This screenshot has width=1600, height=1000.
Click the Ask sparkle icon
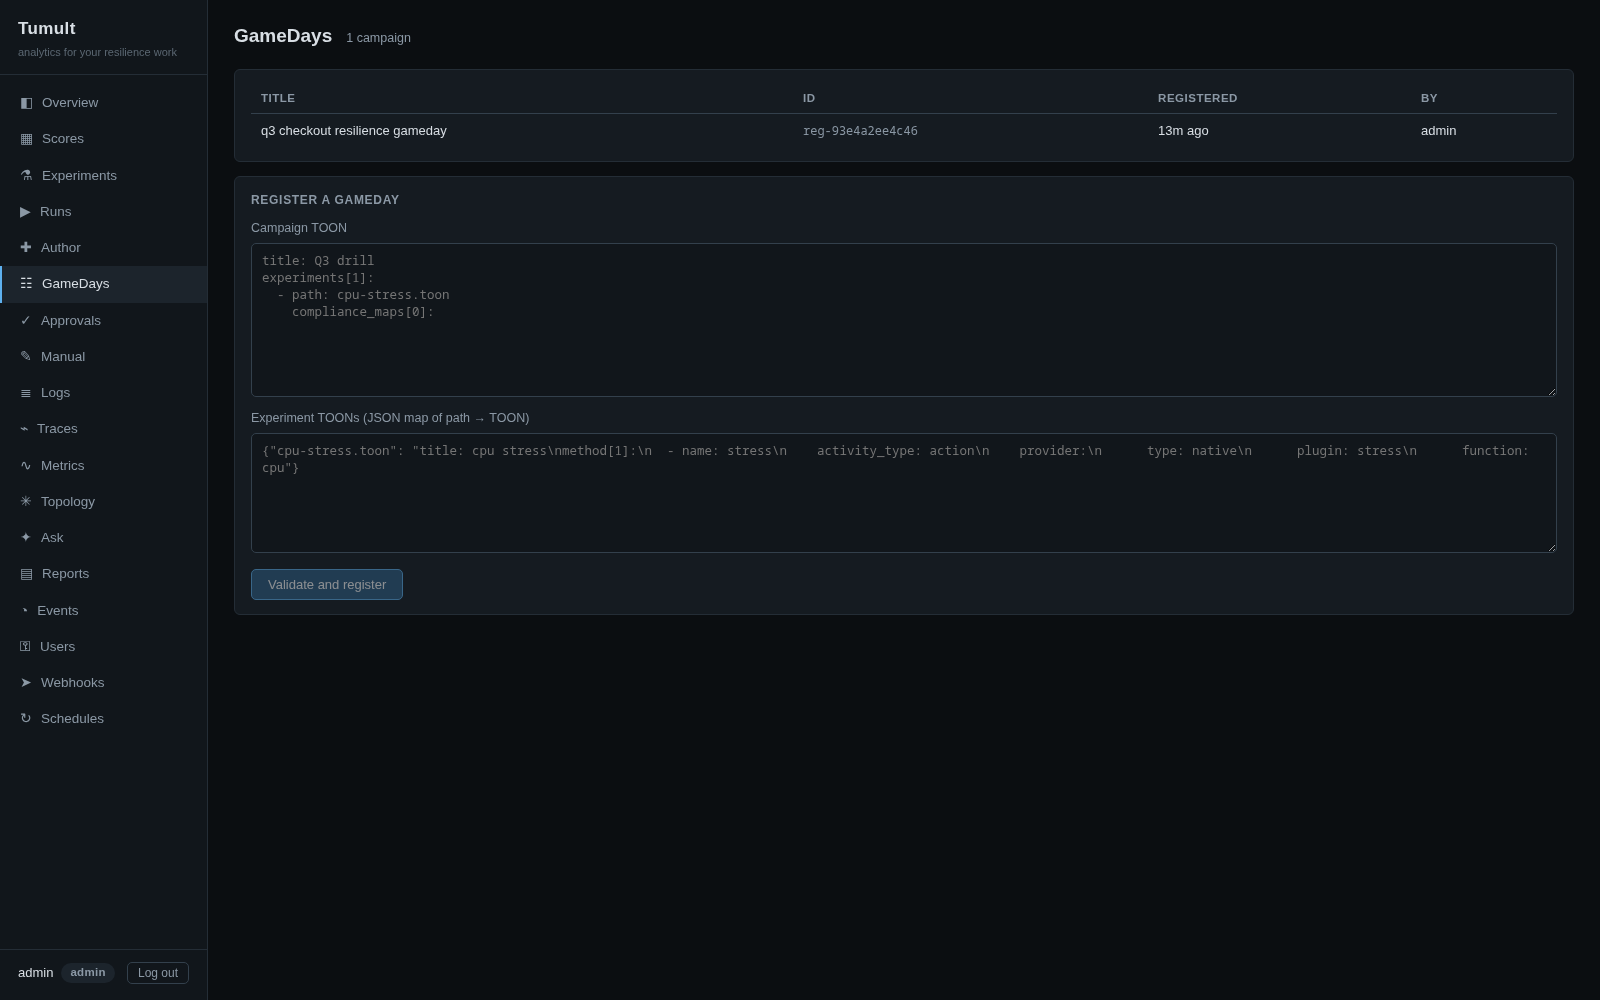point(26,537)
